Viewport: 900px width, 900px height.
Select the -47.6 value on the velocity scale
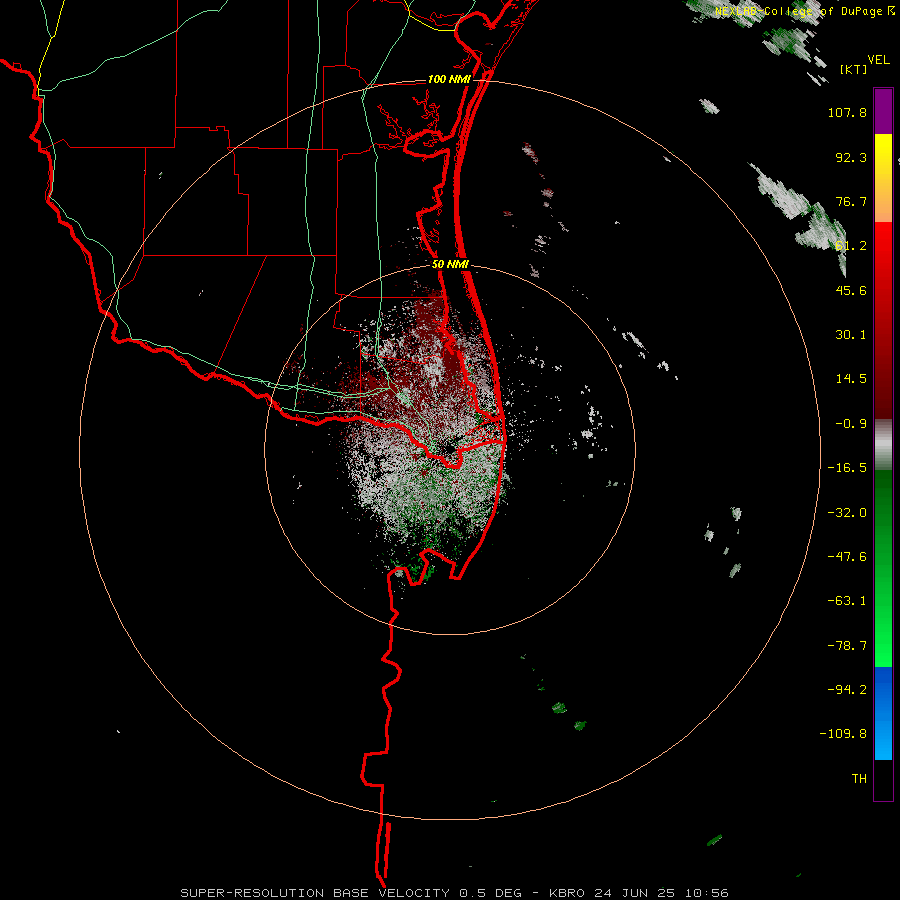(x=847, y=557)
